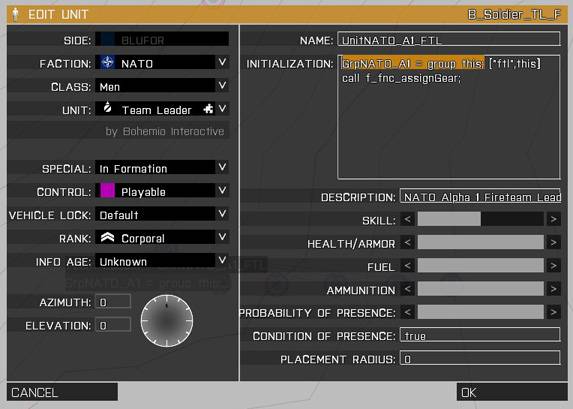Image resolution: width=573 pixels, height=409 pixels.
Task: Click the Placement Radius field
Action: coord(480,358)
